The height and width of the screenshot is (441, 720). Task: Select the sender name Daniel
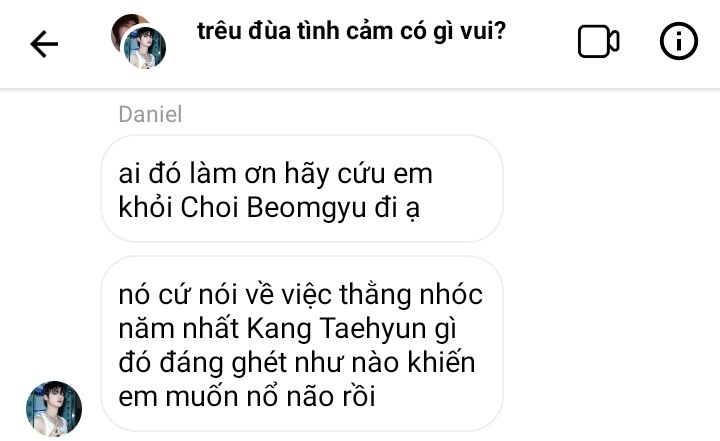click(x=150, y=114)
